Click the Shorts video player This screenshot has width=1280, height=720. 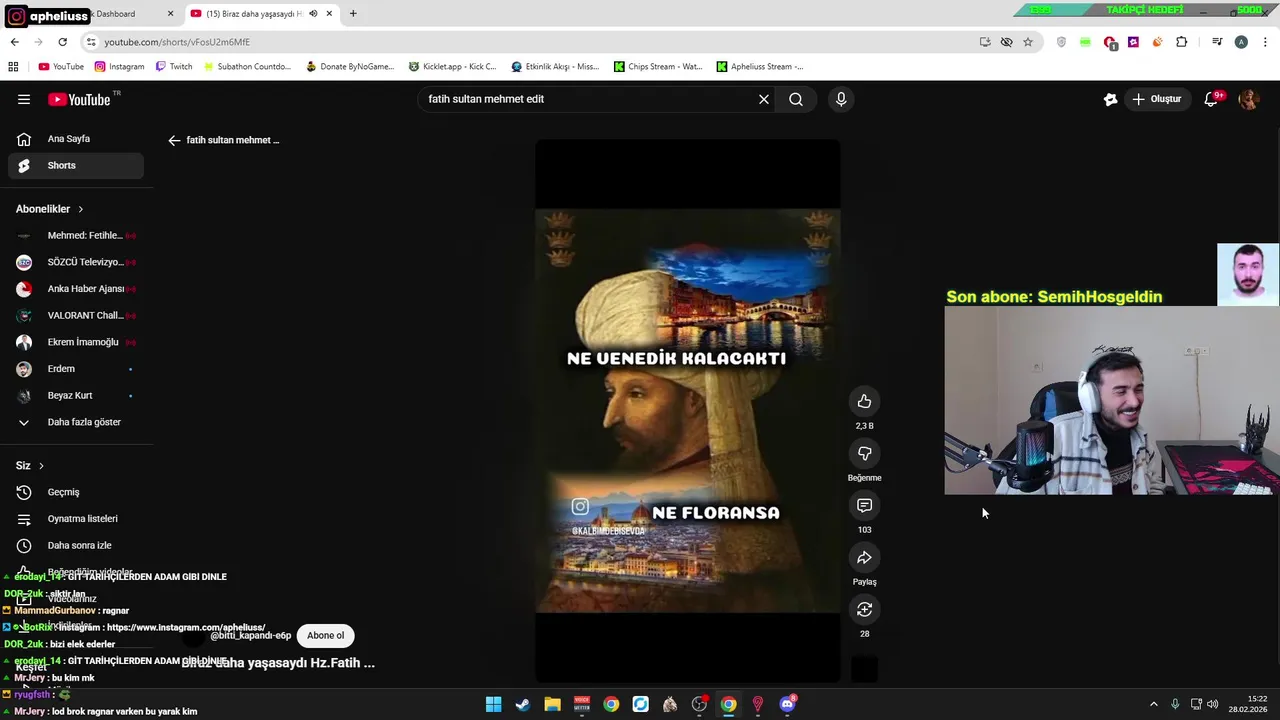(687, 410)
